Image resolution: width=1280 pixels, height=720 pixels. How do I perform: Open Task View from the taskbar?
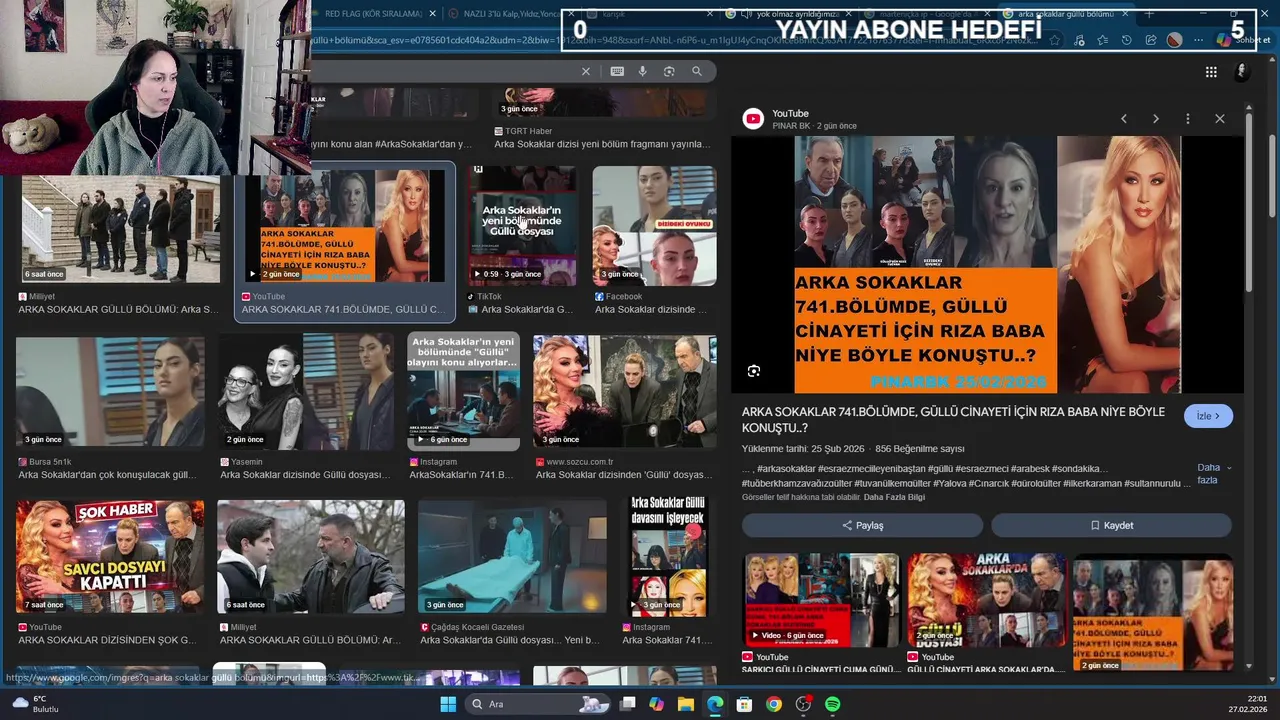(627, 704)
